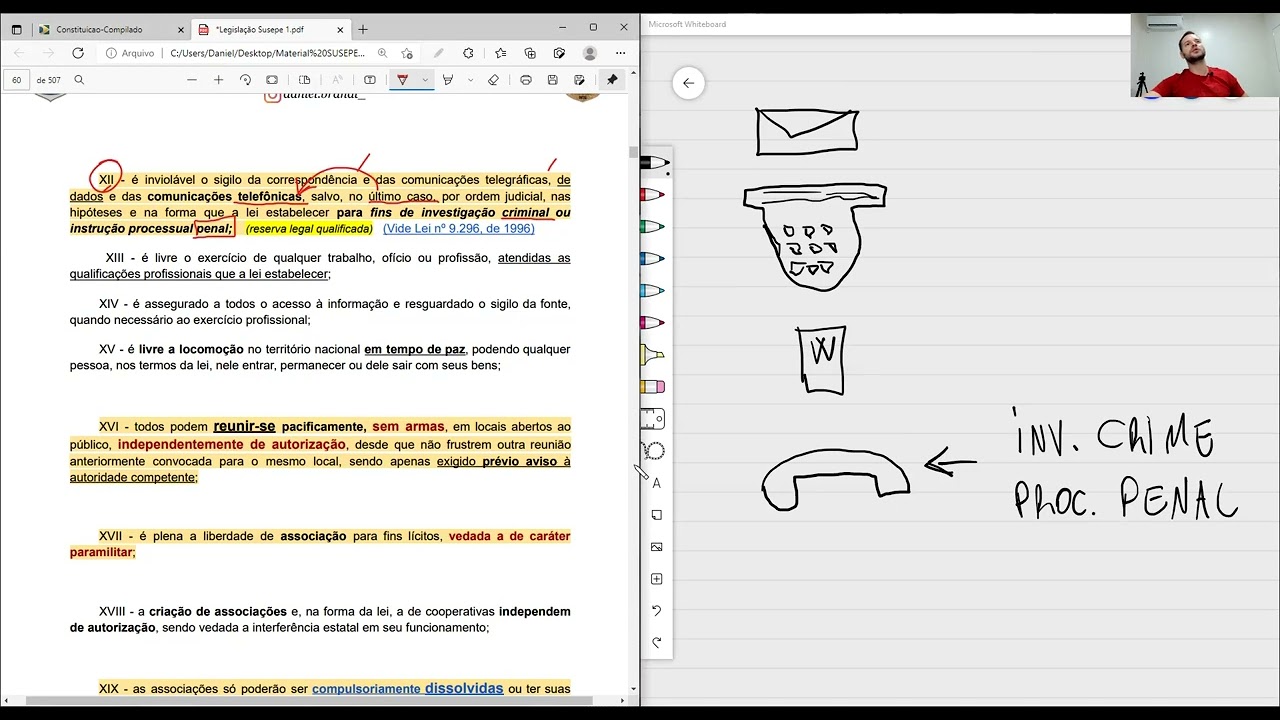Select the dark blue pen in Whiteboard
Screen dimensions: 1280x720
[x=654, y=258]
